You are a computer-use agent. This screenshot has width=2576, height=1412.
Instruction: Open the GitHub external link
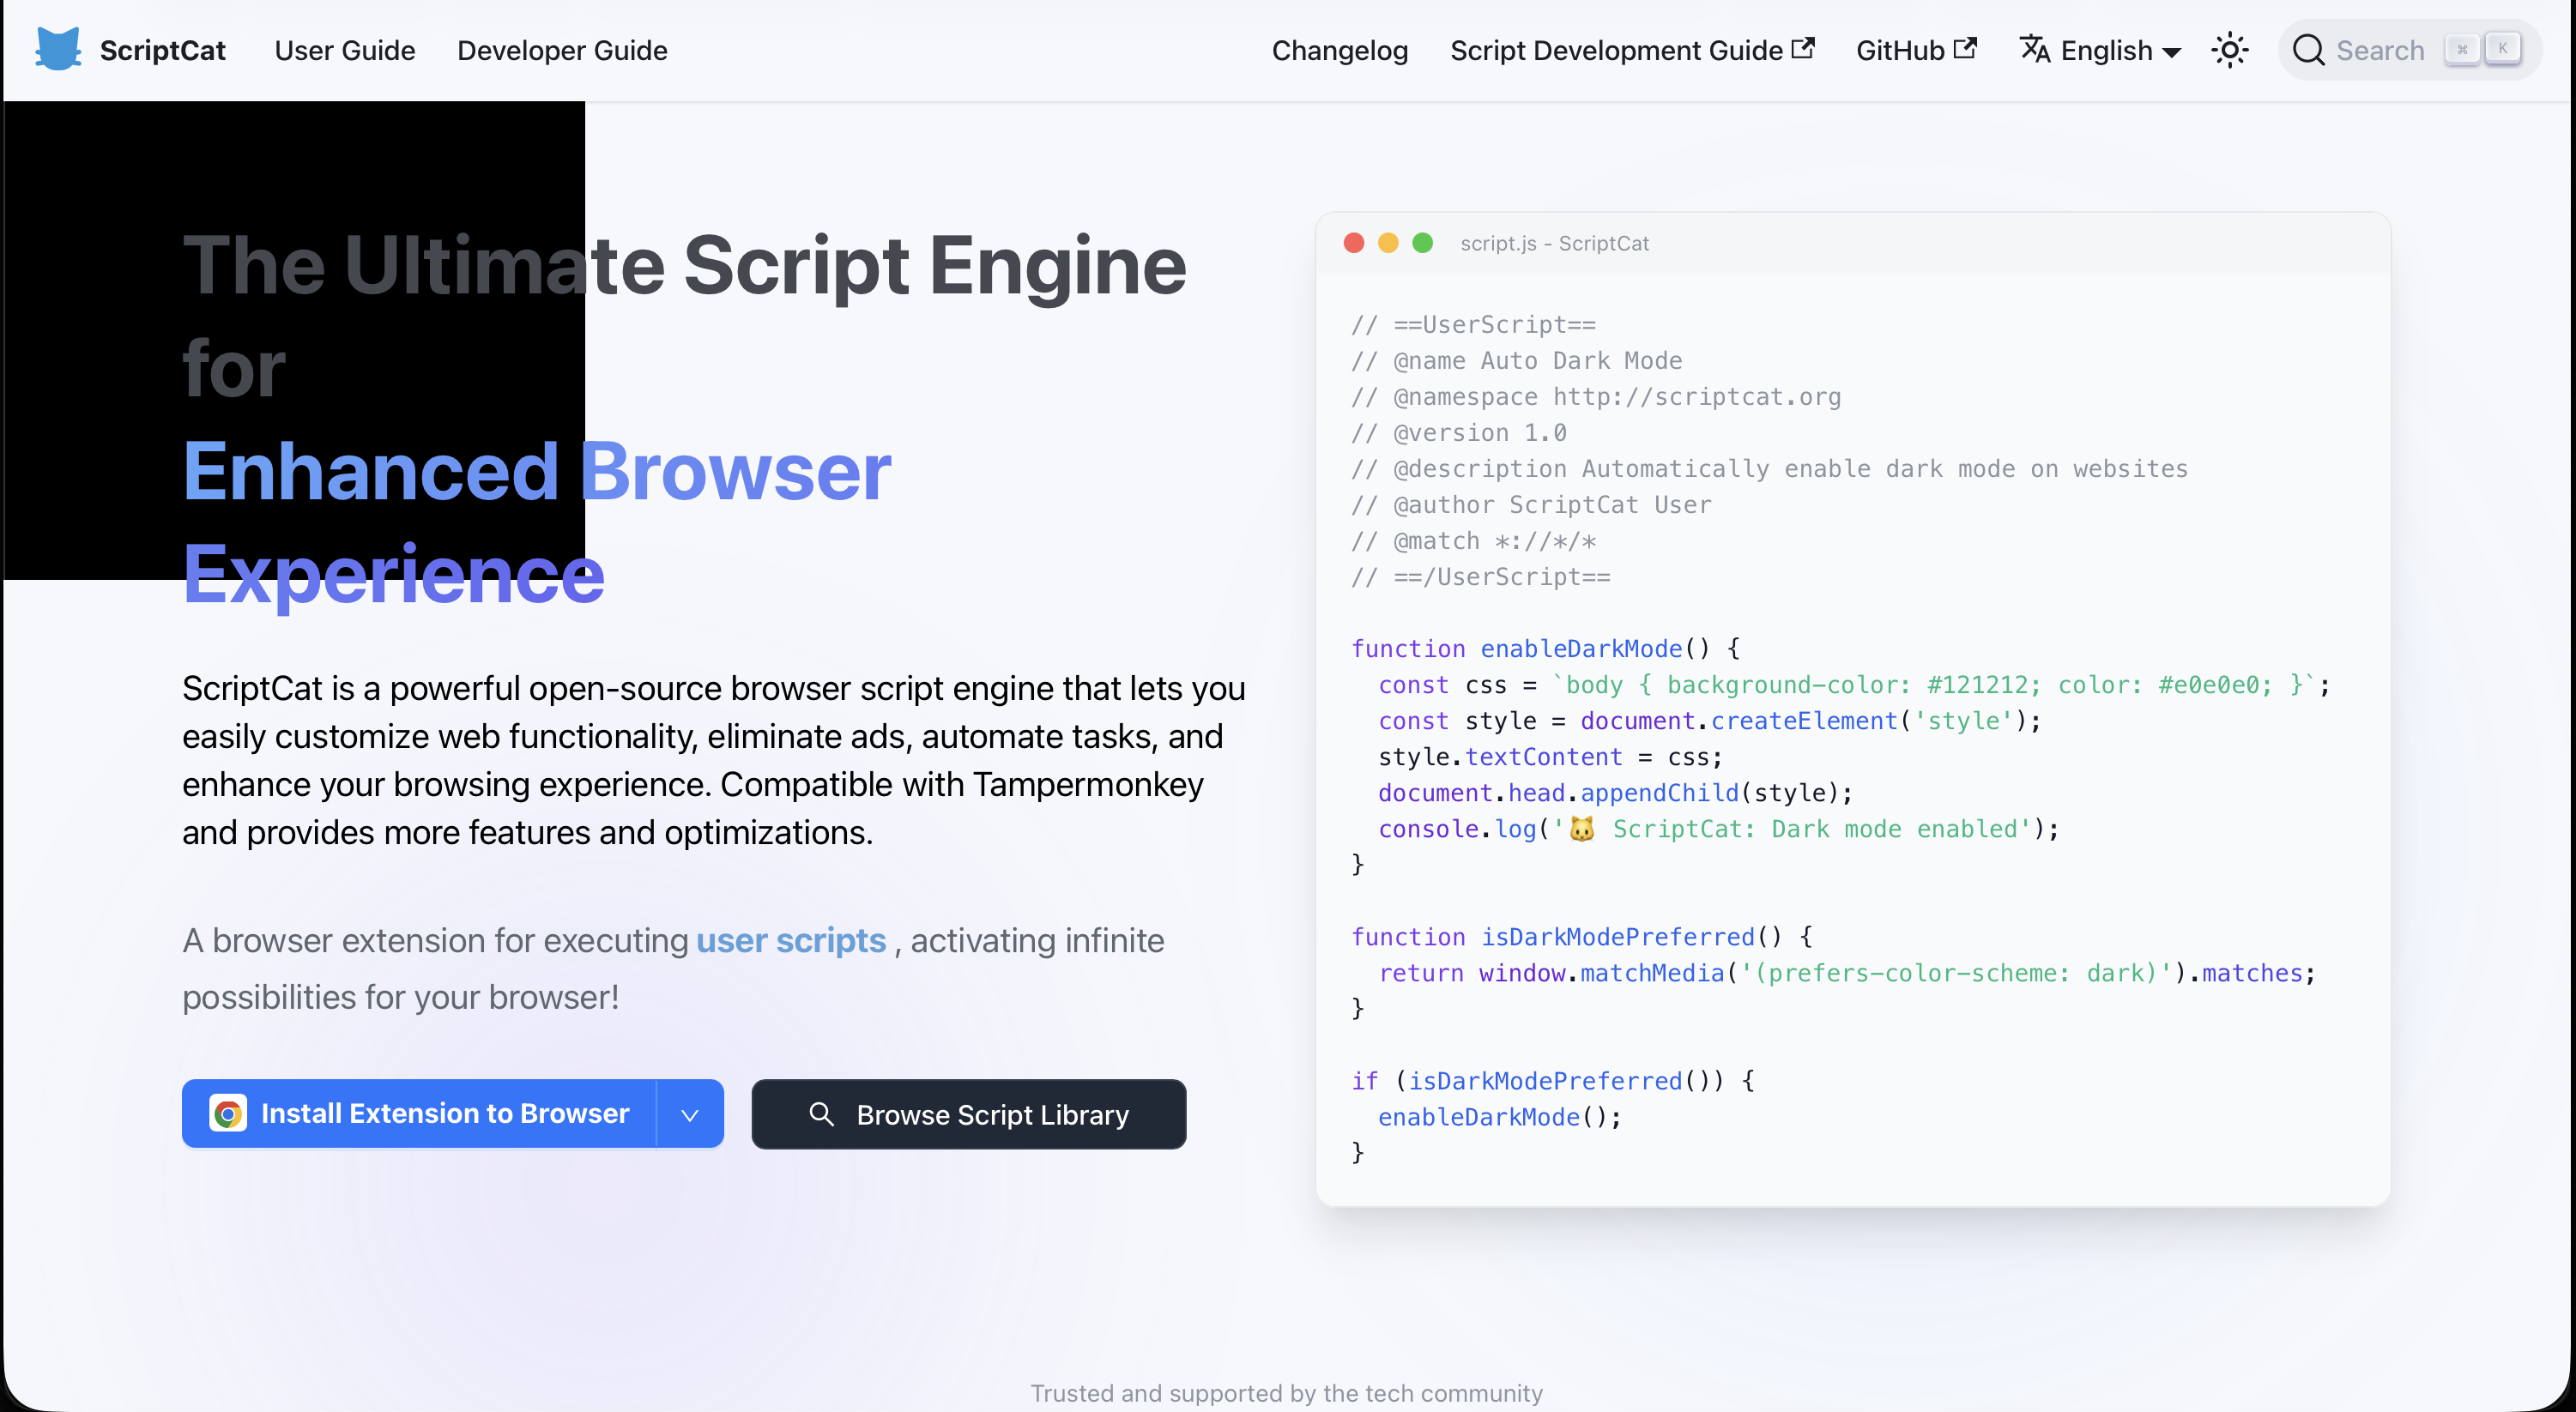point(1916,50)
